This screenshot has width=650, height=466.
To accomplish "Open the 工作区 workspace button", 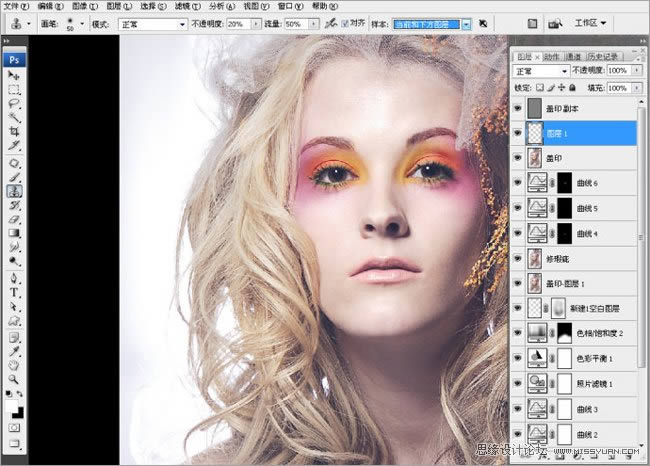I will click(588, 22).
